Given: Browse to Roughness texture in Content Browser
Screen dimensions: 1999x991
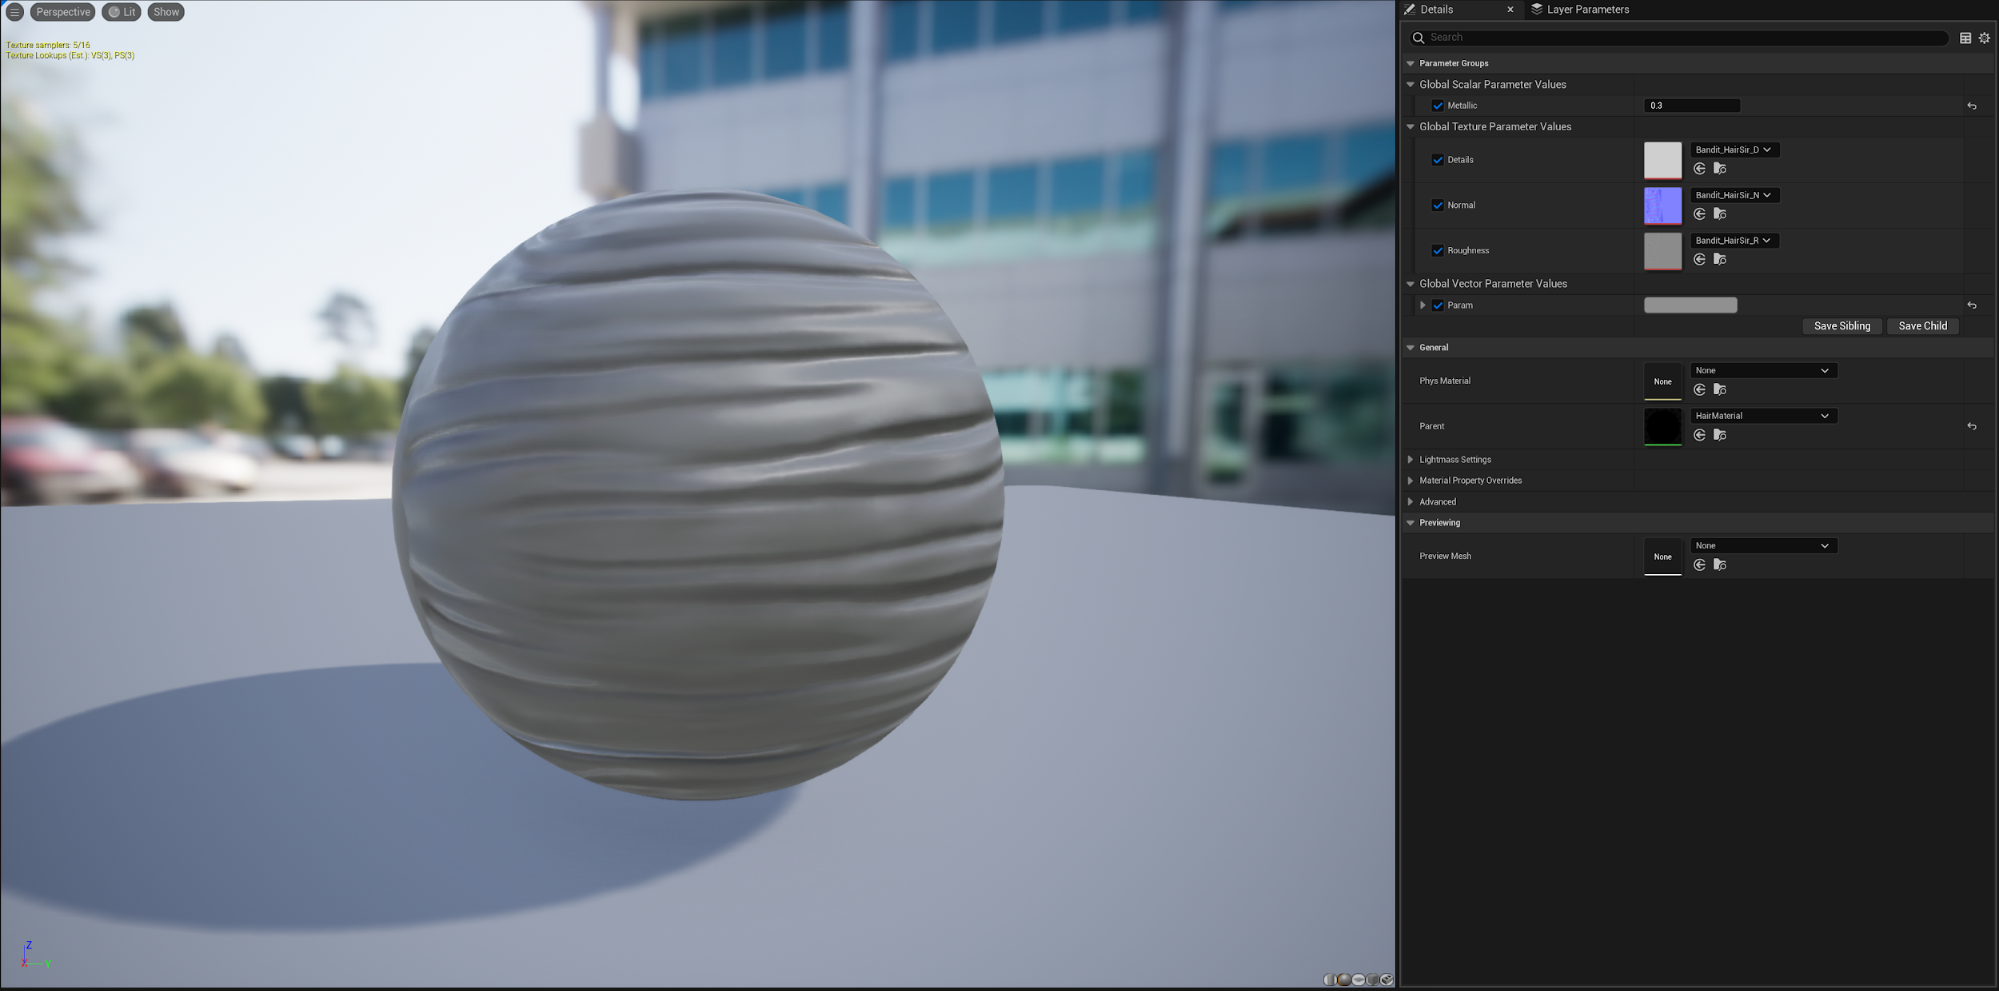Looking at the screenshot, I should [1720, 259].
